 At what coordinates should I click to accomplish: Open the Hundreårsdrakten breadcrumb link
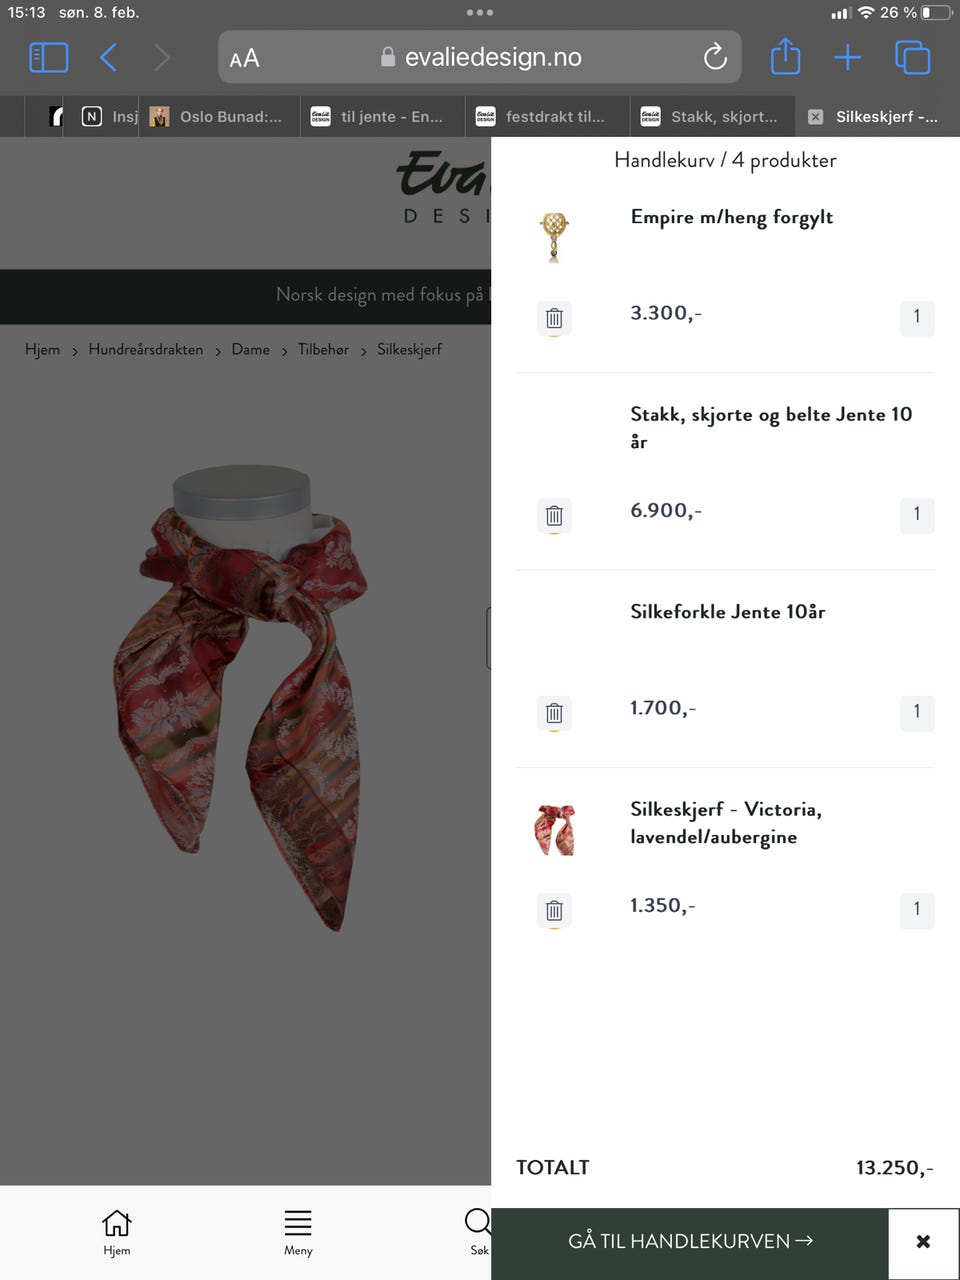coord(146,349)
